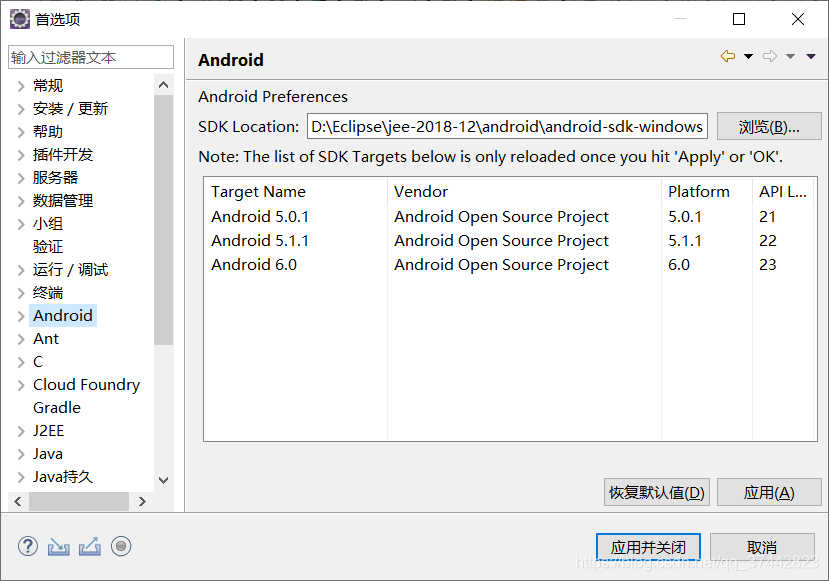Click the Vendor column header
Viewport: 829px width, 581px height.
[x=524, y=191]
